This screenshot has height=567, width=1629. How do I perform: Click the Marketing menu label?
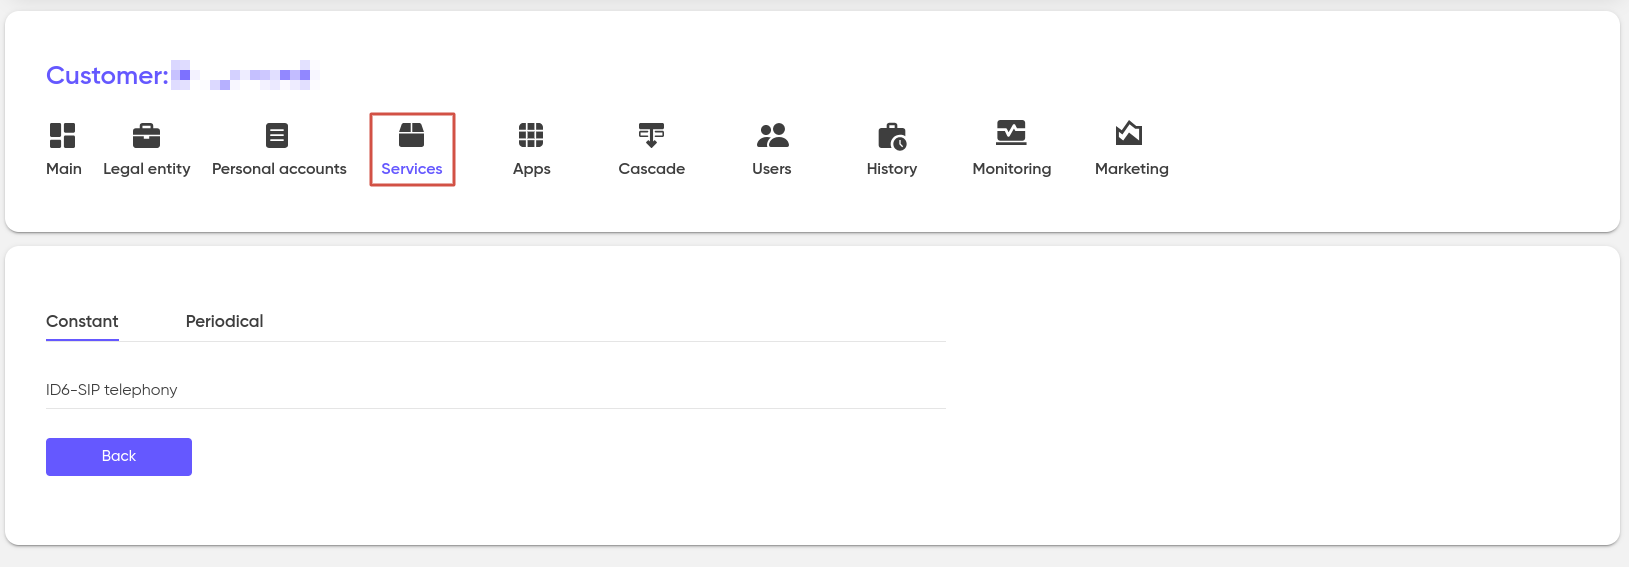[1131, 169]
